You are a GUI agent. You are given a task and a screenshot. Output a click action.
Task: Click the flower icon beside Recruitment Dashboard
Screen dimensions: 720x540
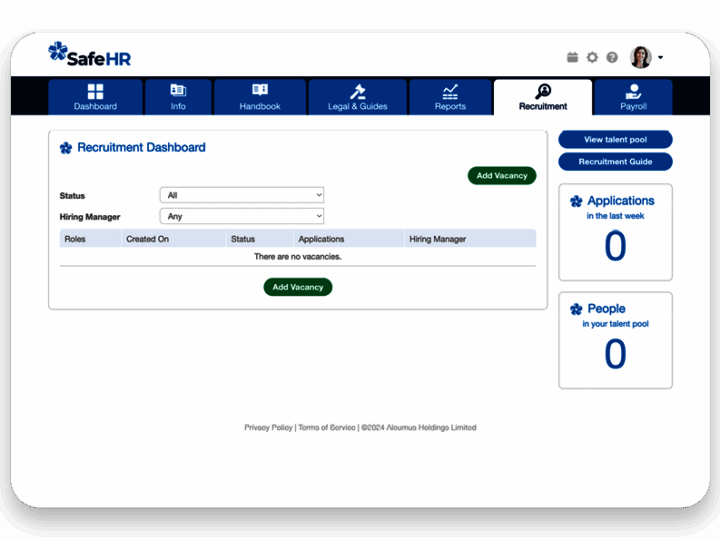[x=66, y=148]
